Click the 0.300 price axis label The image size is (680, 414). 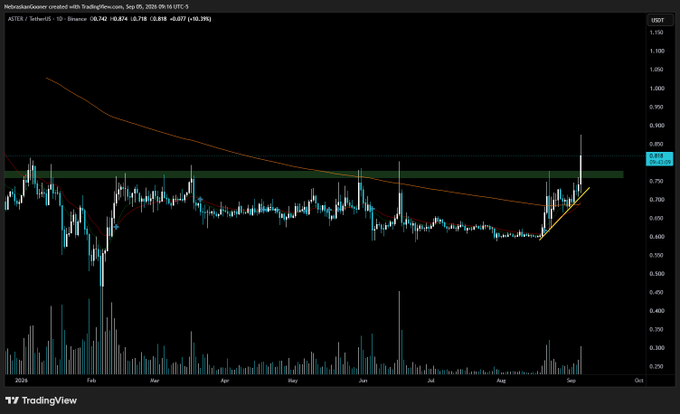(x=657, y=348)
